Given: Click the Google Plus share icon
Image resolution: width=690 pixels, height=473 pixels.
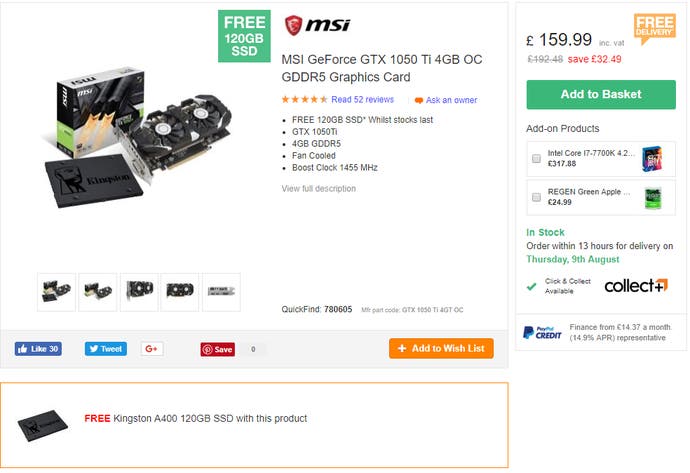Looking at the screenshot, I should [x=152, y=349].
